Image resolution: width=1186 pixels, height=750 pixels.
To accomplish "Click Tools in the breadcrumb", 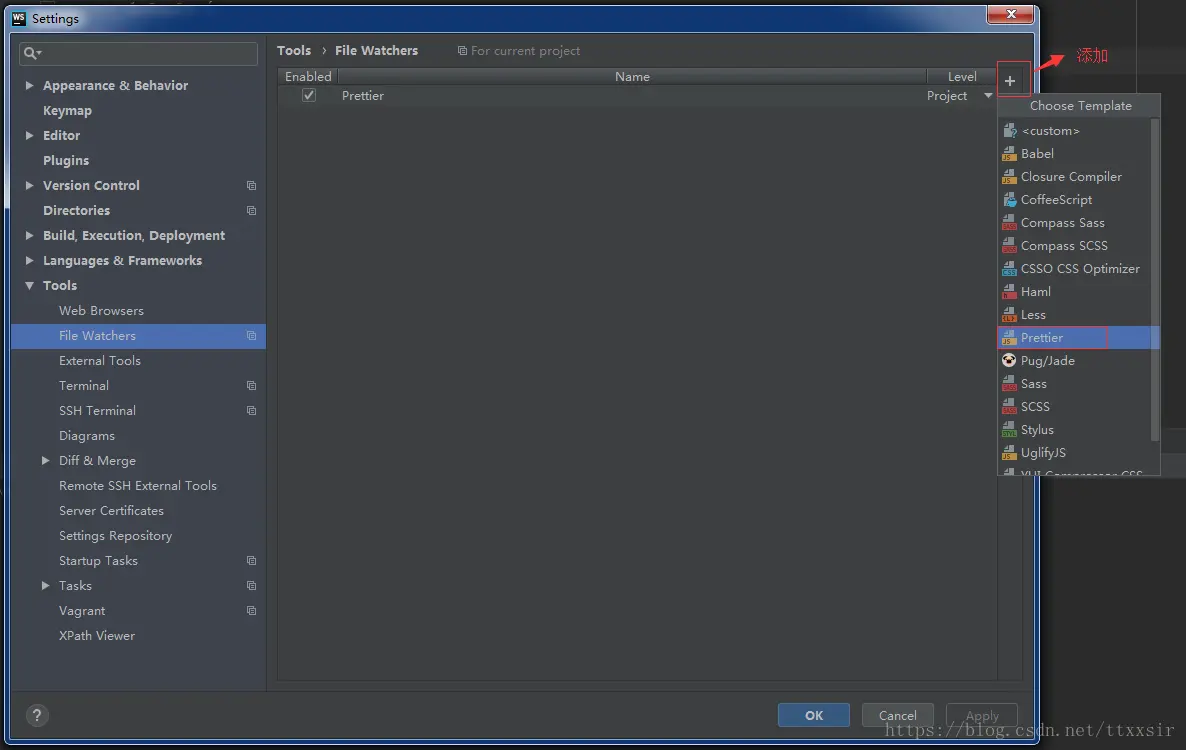I will 294,50.
